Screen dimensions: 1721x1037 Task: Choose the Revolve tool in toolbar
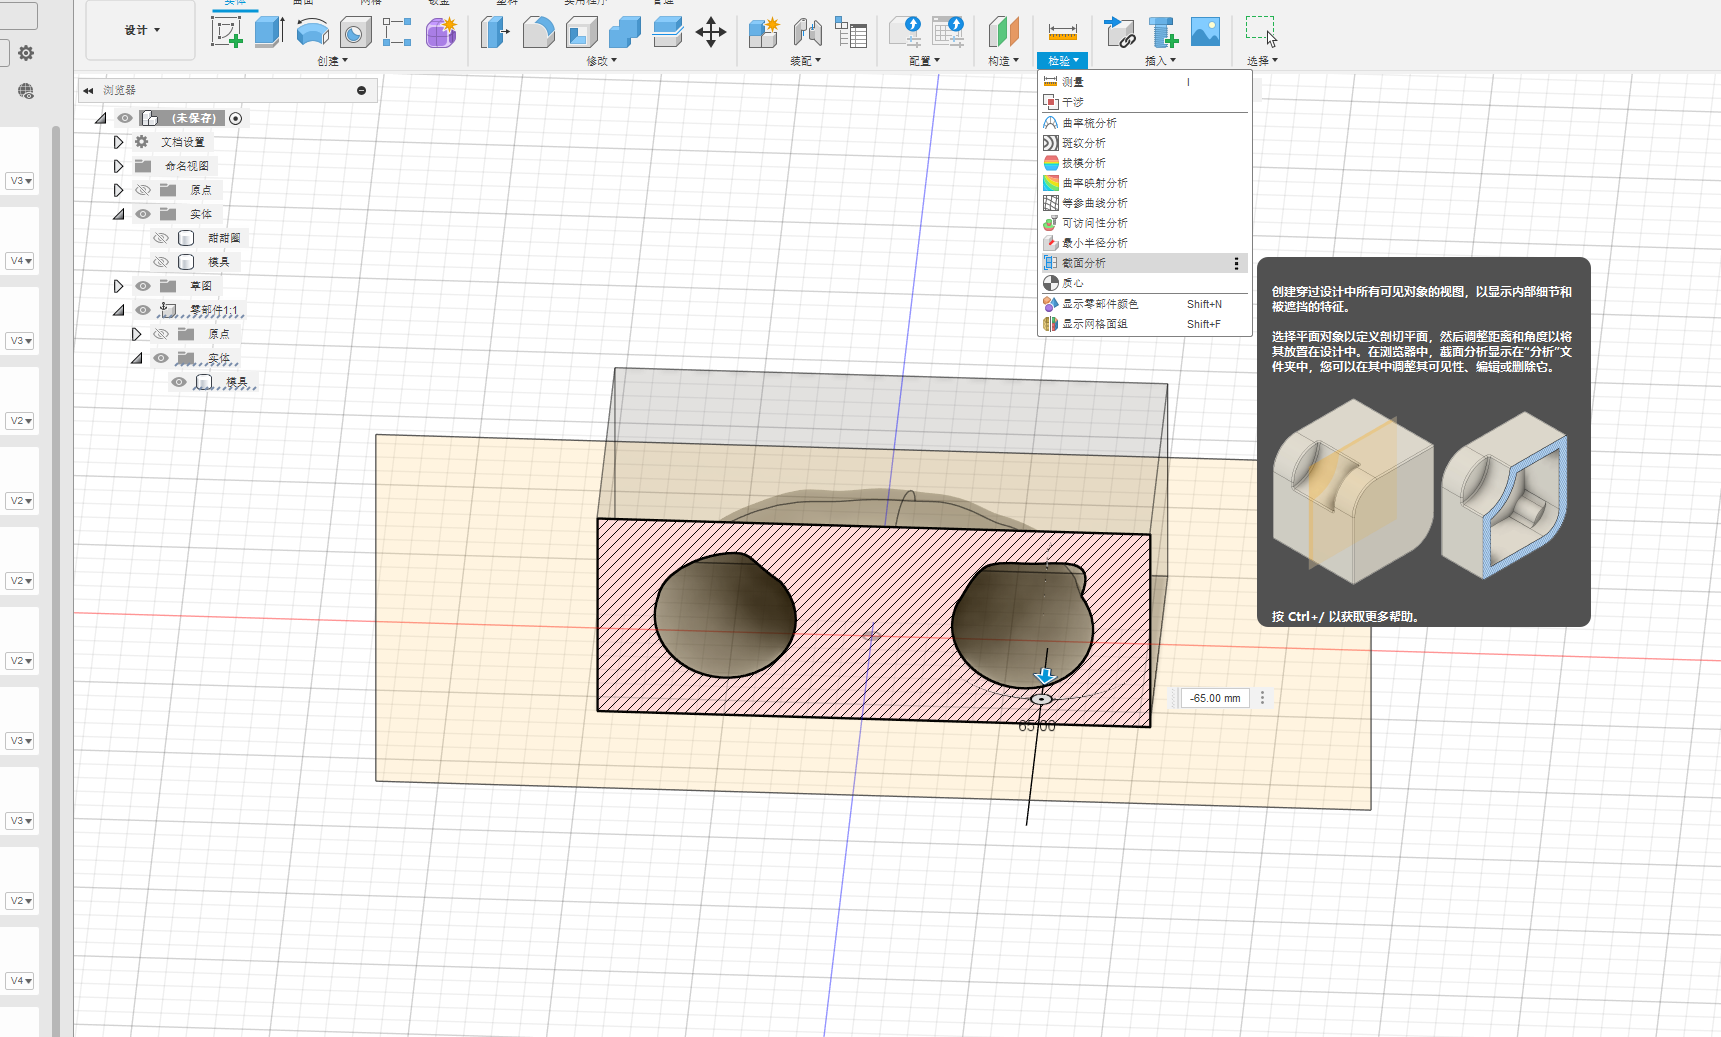coord(312,32)
